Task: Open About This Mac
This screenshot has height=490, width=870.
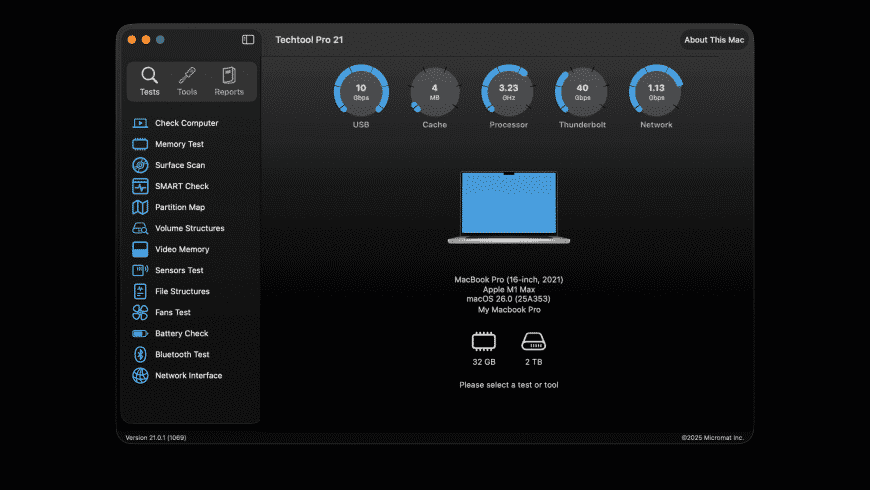Action: coord(714,40)
